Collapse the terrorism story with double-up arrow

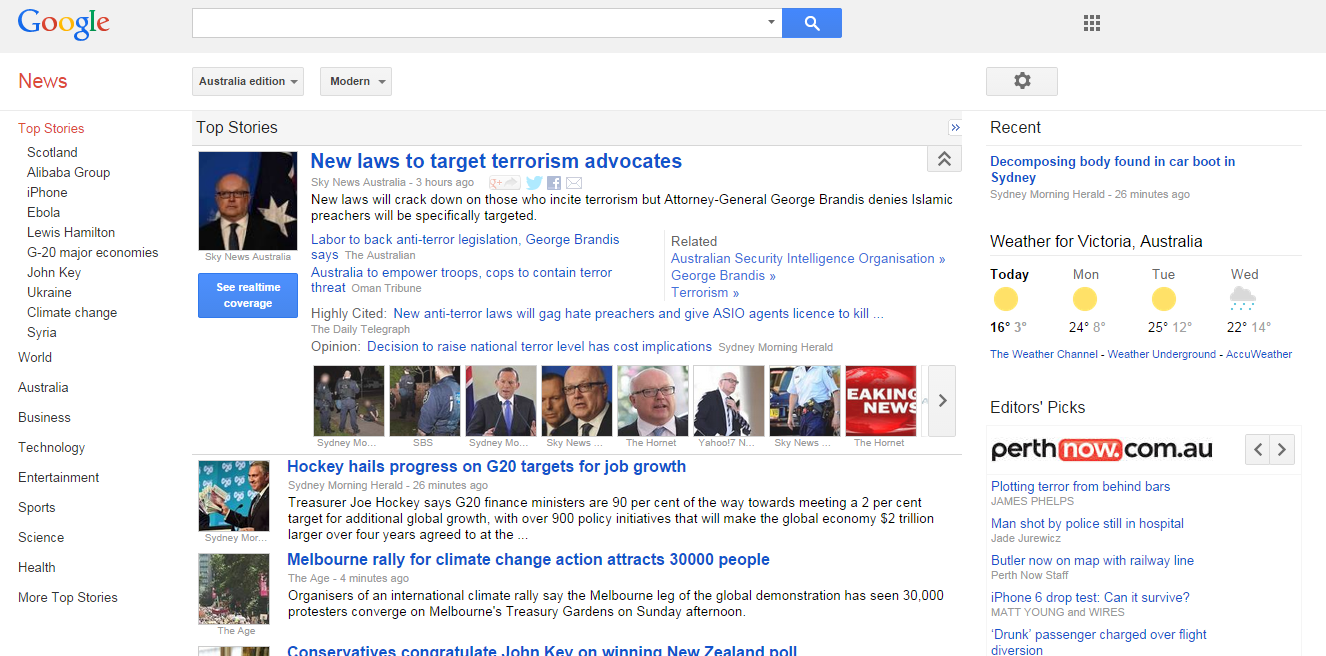944,160
